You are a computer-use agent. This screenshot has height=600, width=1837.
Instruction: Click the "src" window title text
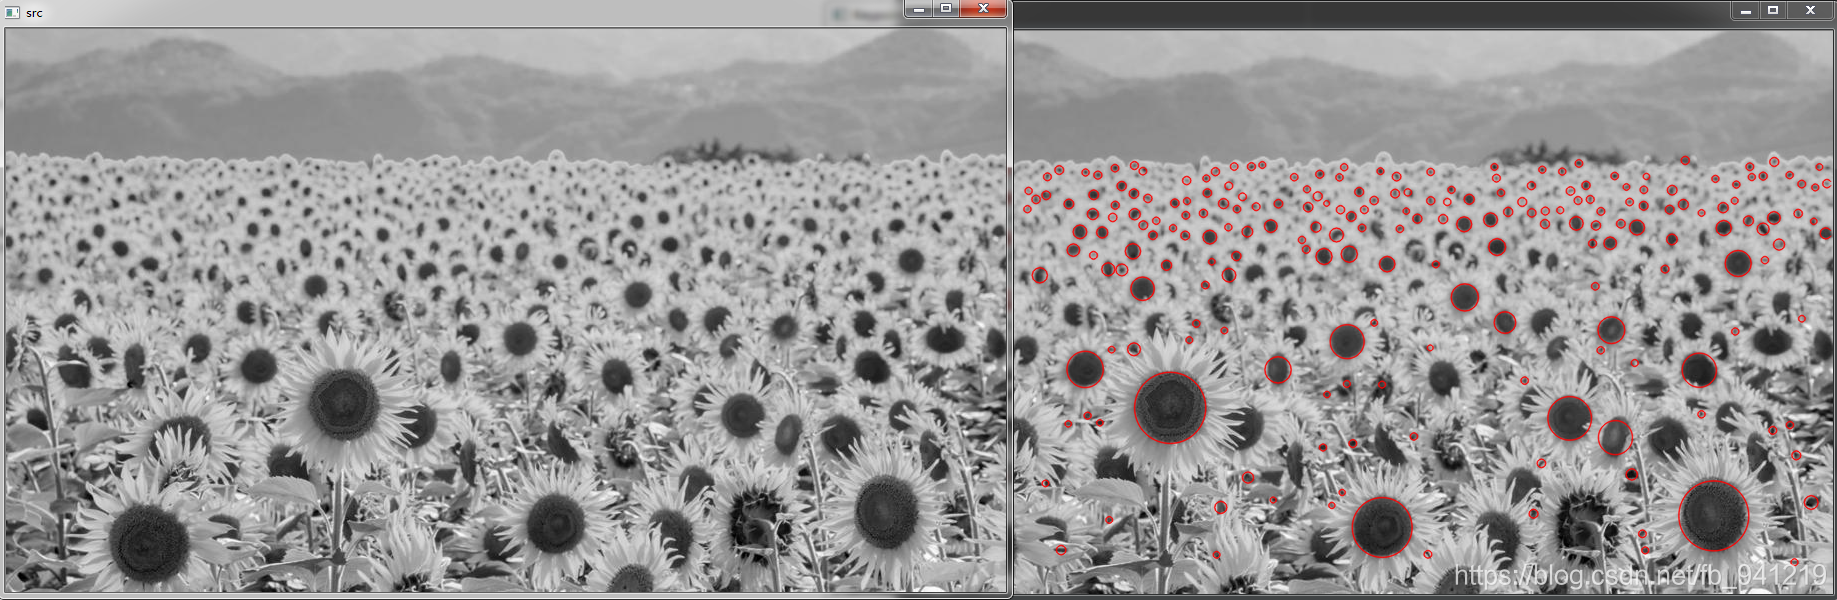pyautogui.click(x=34, y=13)
